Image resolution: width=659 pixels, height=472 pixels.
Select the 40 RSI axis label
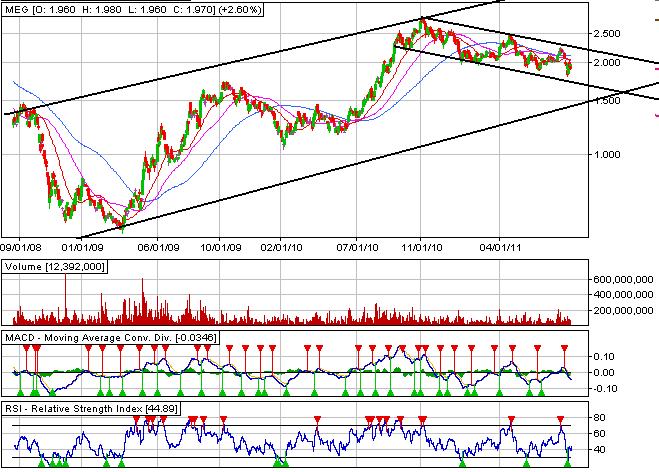click(x=599, y=449)
